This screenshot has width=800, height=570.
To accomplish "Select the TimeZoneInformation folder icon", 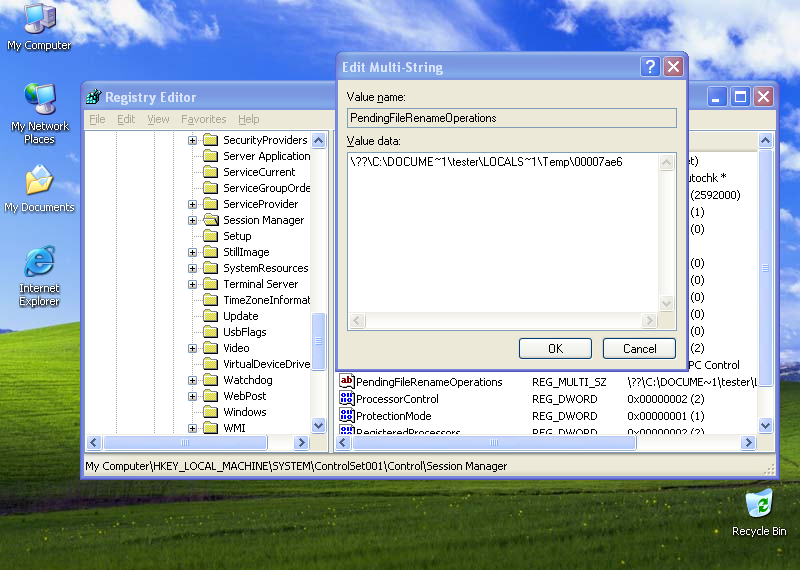I will tap(211, 300).
